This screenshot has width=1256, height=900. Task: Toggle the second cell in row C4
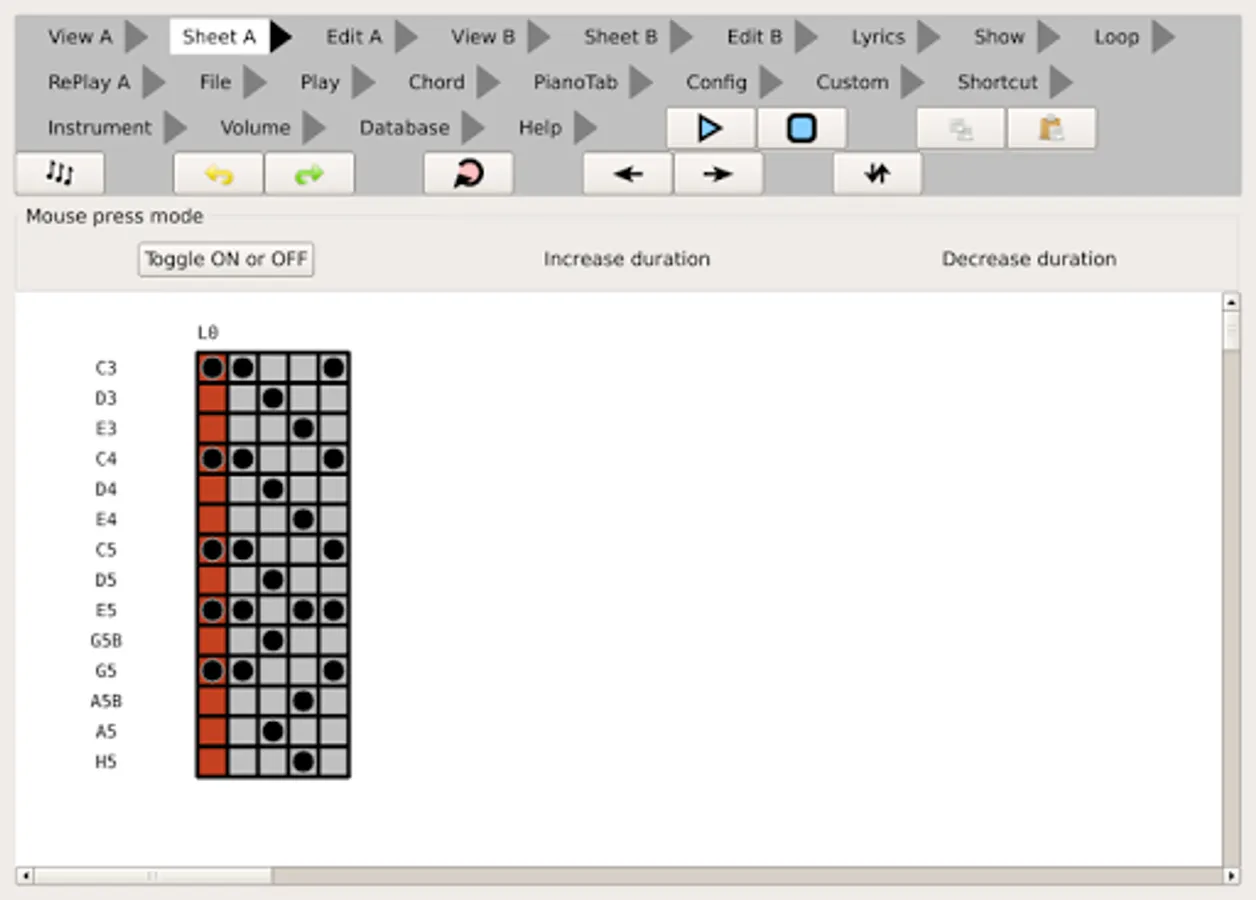[242, 459]
